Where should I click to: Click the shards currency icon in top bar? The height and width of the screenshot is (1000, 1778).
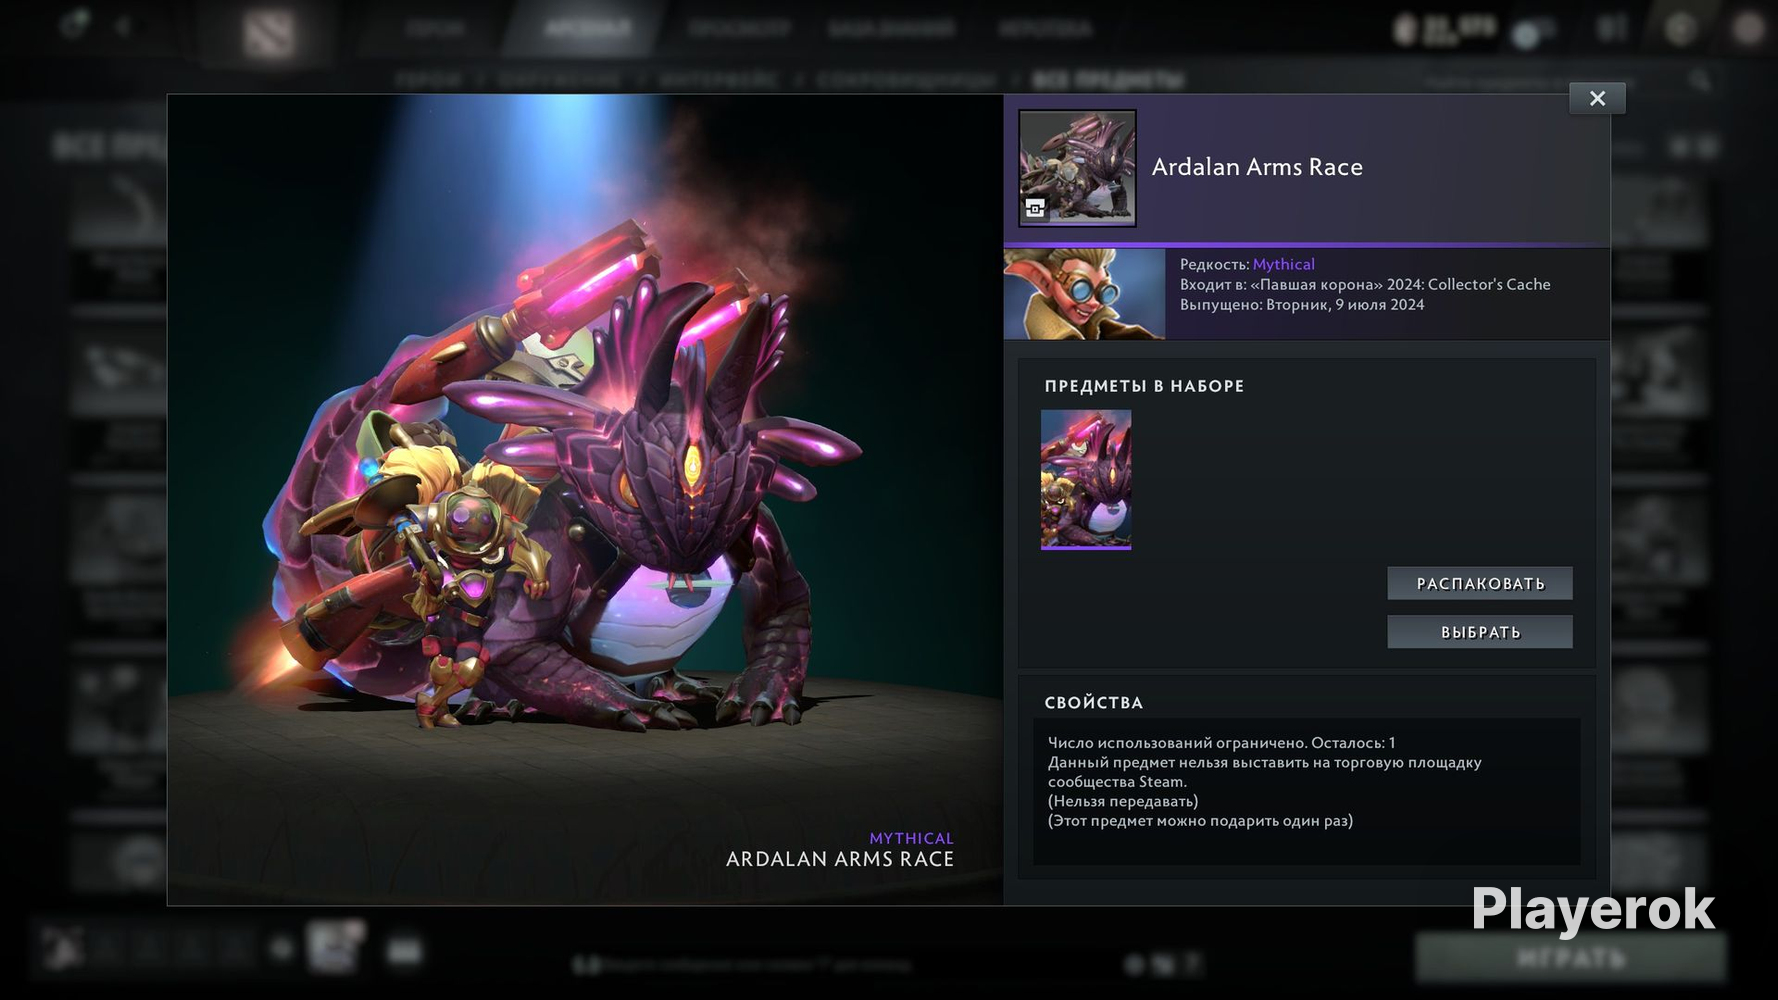(x=1526, y=35)
